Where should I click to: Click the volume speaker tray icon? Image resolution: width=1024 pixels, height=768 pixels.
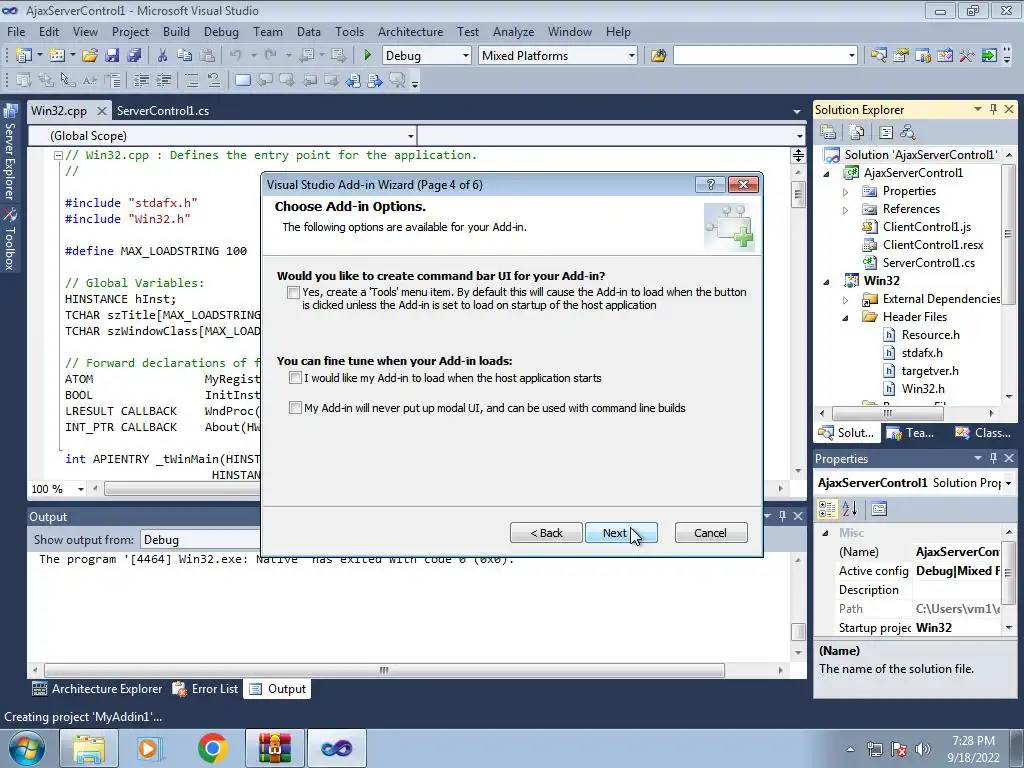(x=922, y=749)
